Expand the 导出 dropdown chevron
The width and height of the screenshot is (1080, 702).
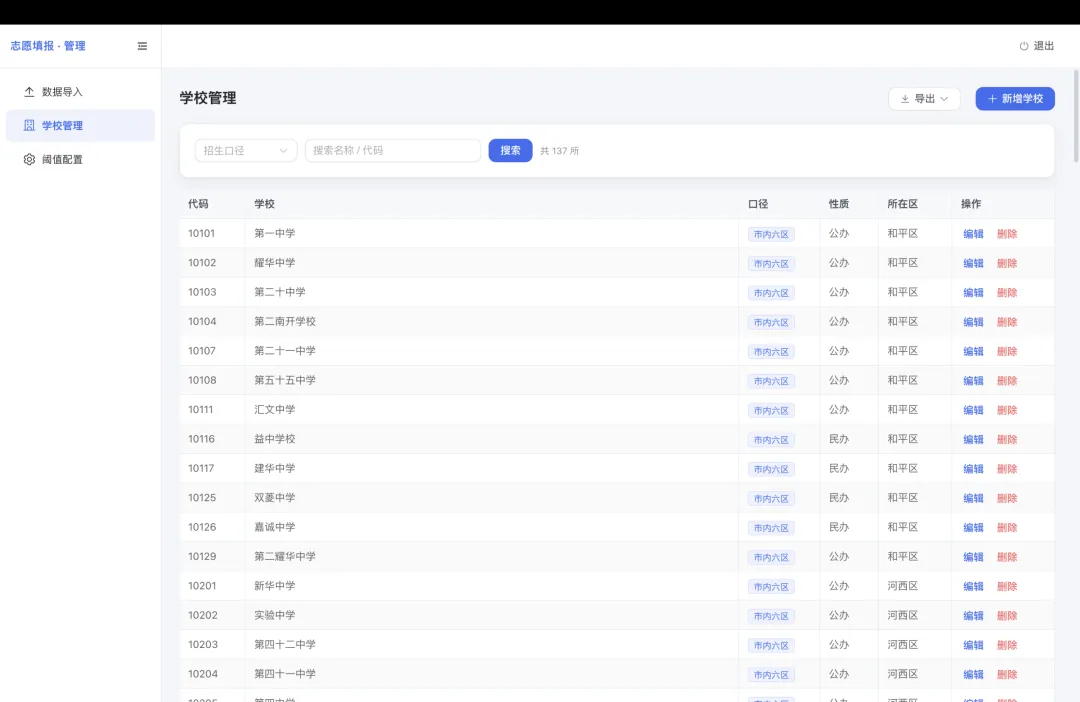point(944,99)
